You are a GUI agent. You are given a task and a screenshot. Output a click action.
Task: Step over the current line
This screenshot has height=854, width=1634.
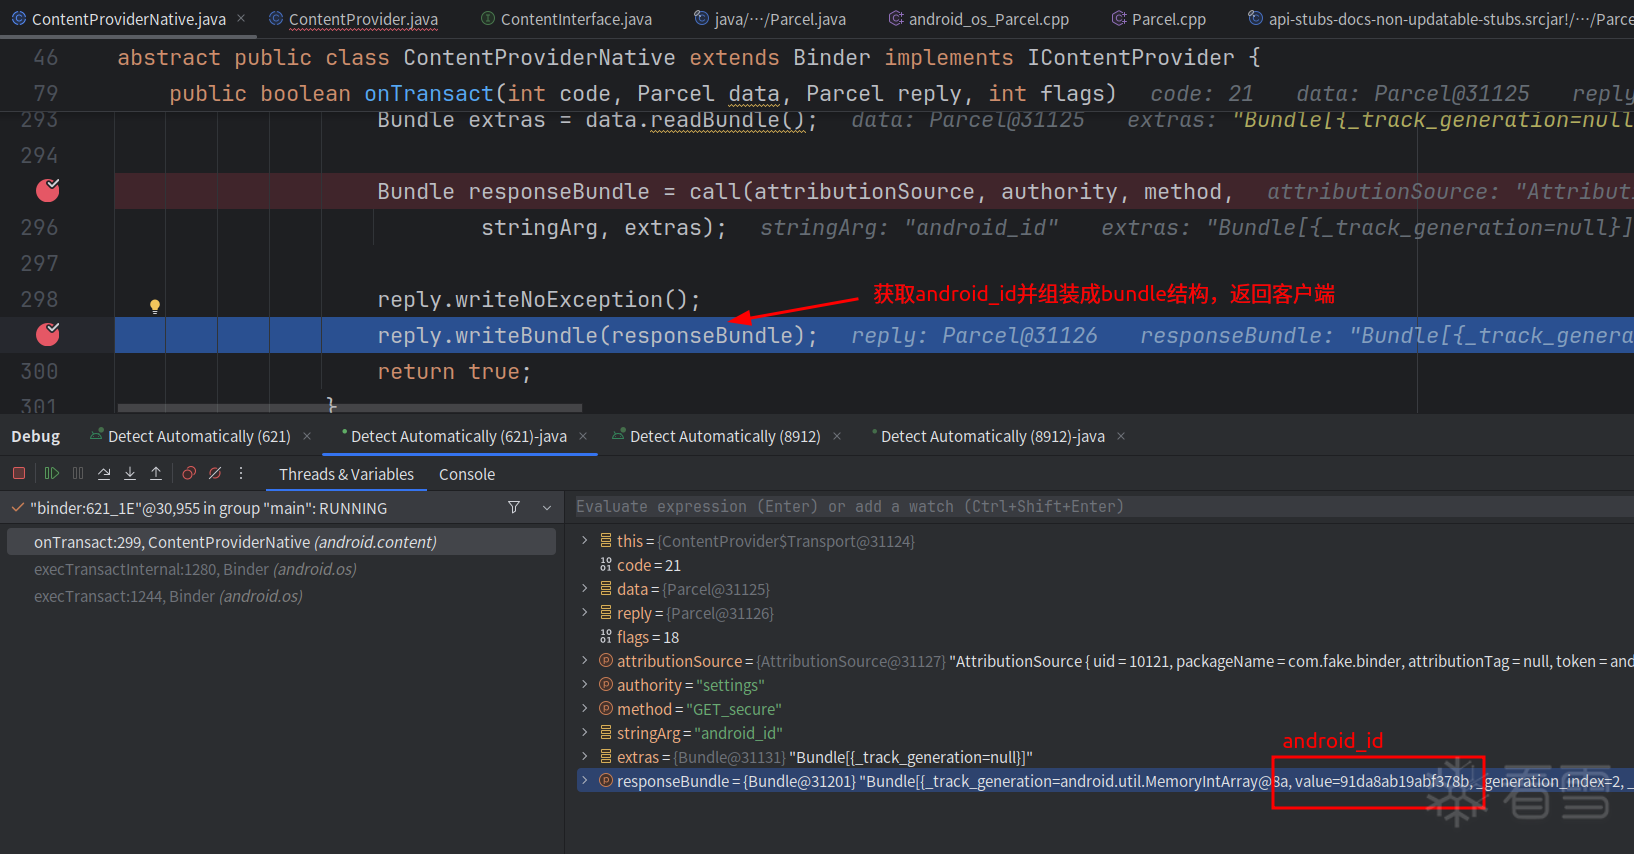tap(104, 473)
